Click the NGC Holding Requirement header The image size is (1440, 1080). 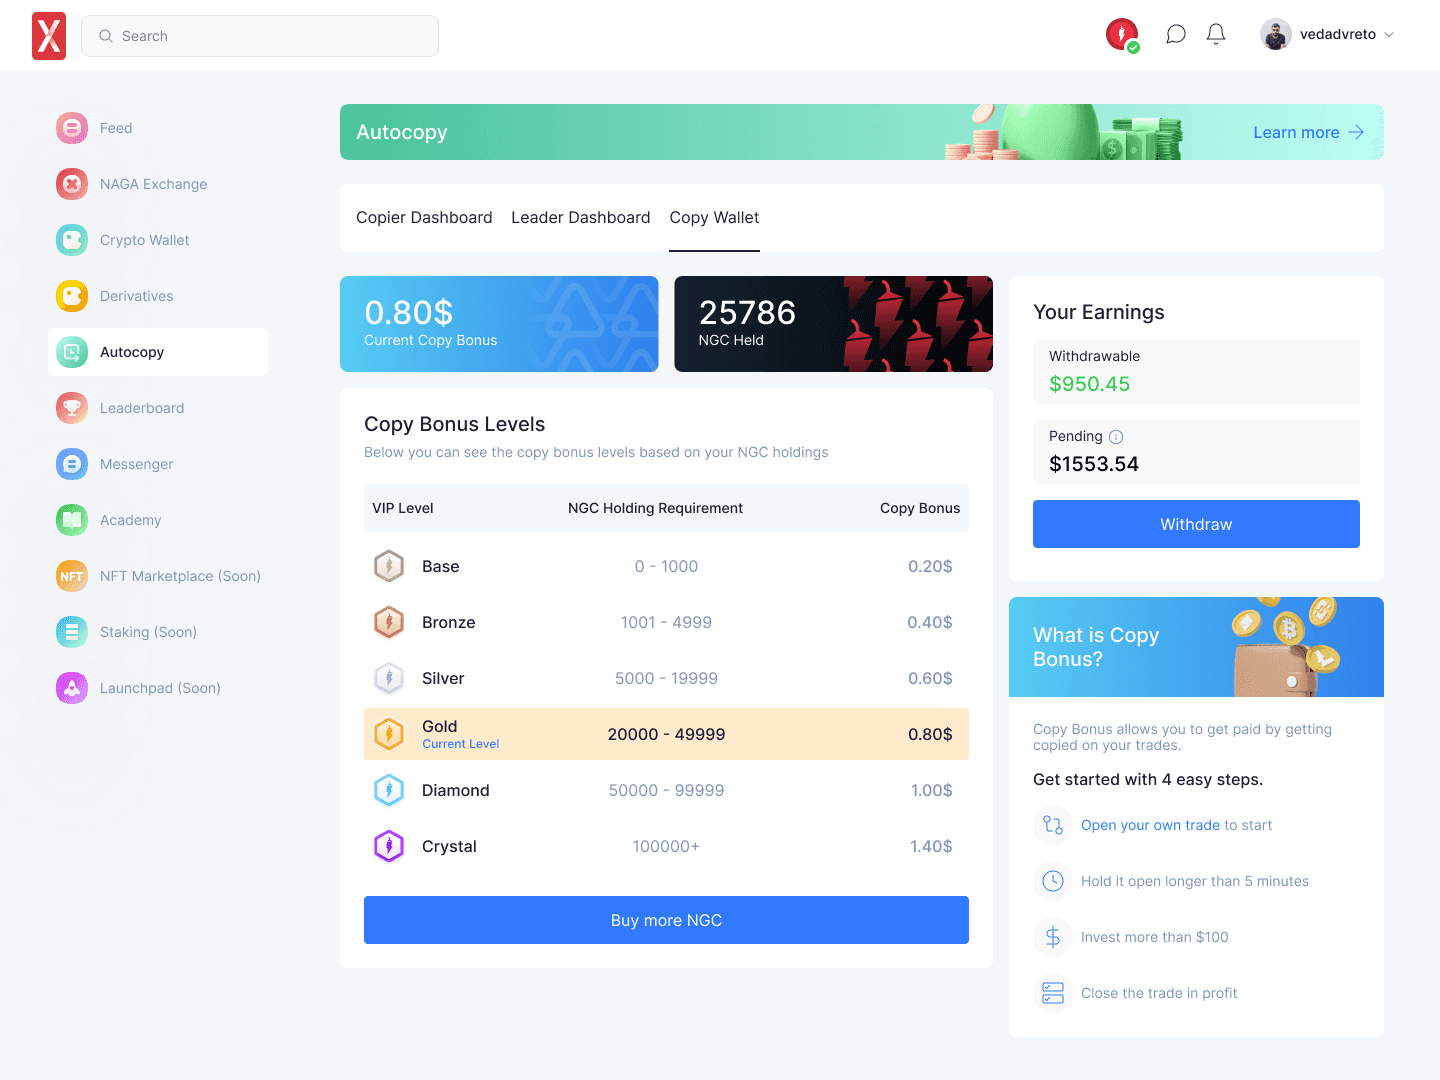click(x=655, y=508)
